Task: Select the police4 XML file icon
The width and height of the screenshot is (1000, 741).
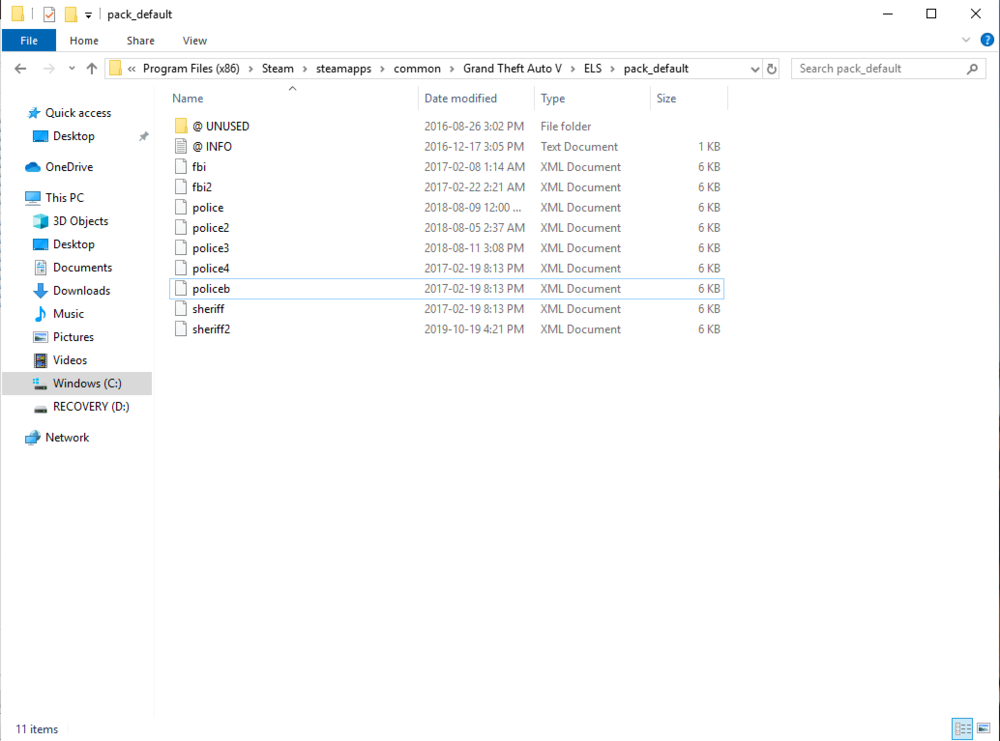Action: coord(181,268)
